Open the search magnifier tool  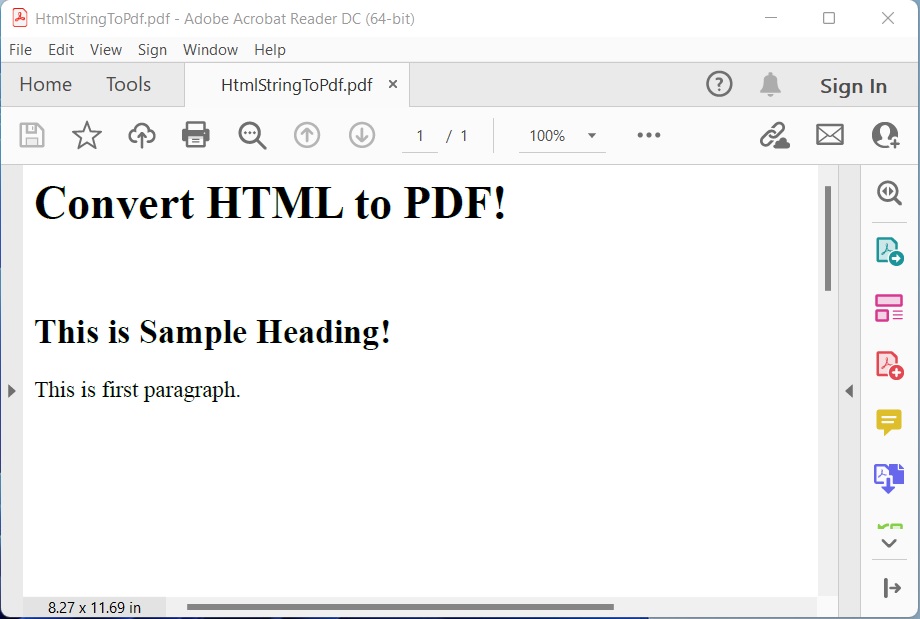[x=251, y=135]
